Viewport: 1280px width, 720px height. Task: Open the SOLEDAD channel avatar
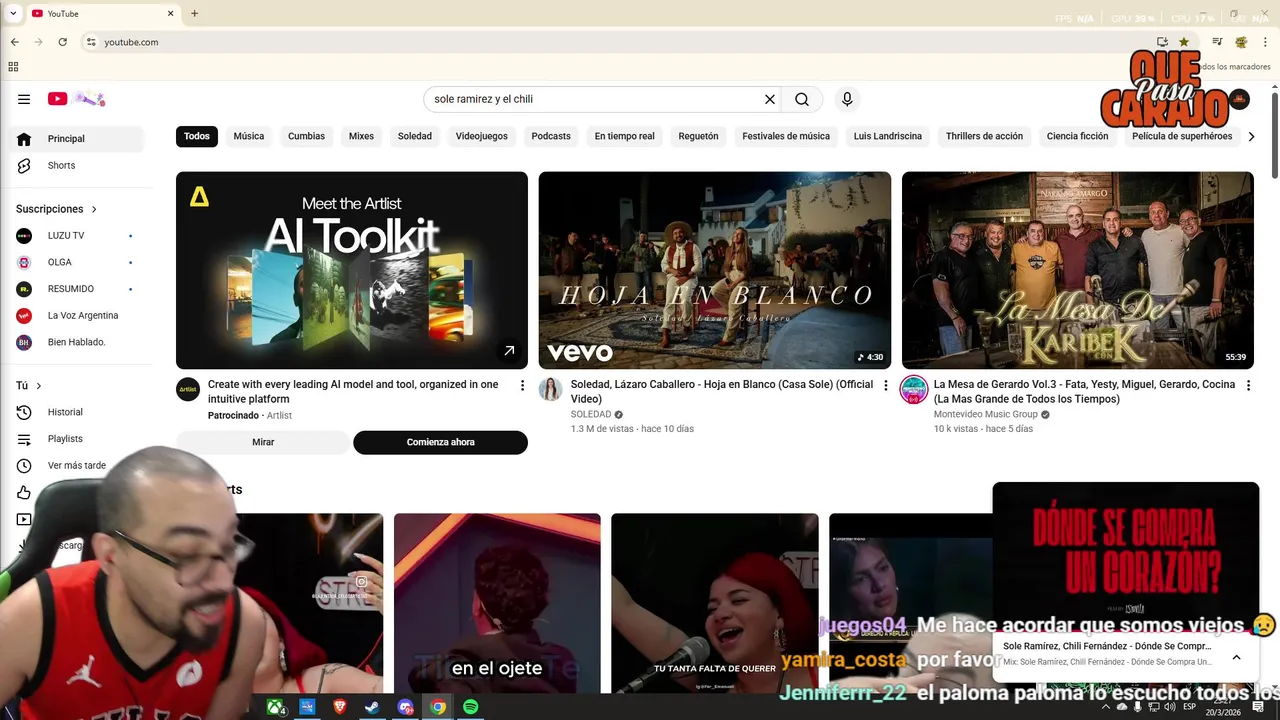point(551,389)
